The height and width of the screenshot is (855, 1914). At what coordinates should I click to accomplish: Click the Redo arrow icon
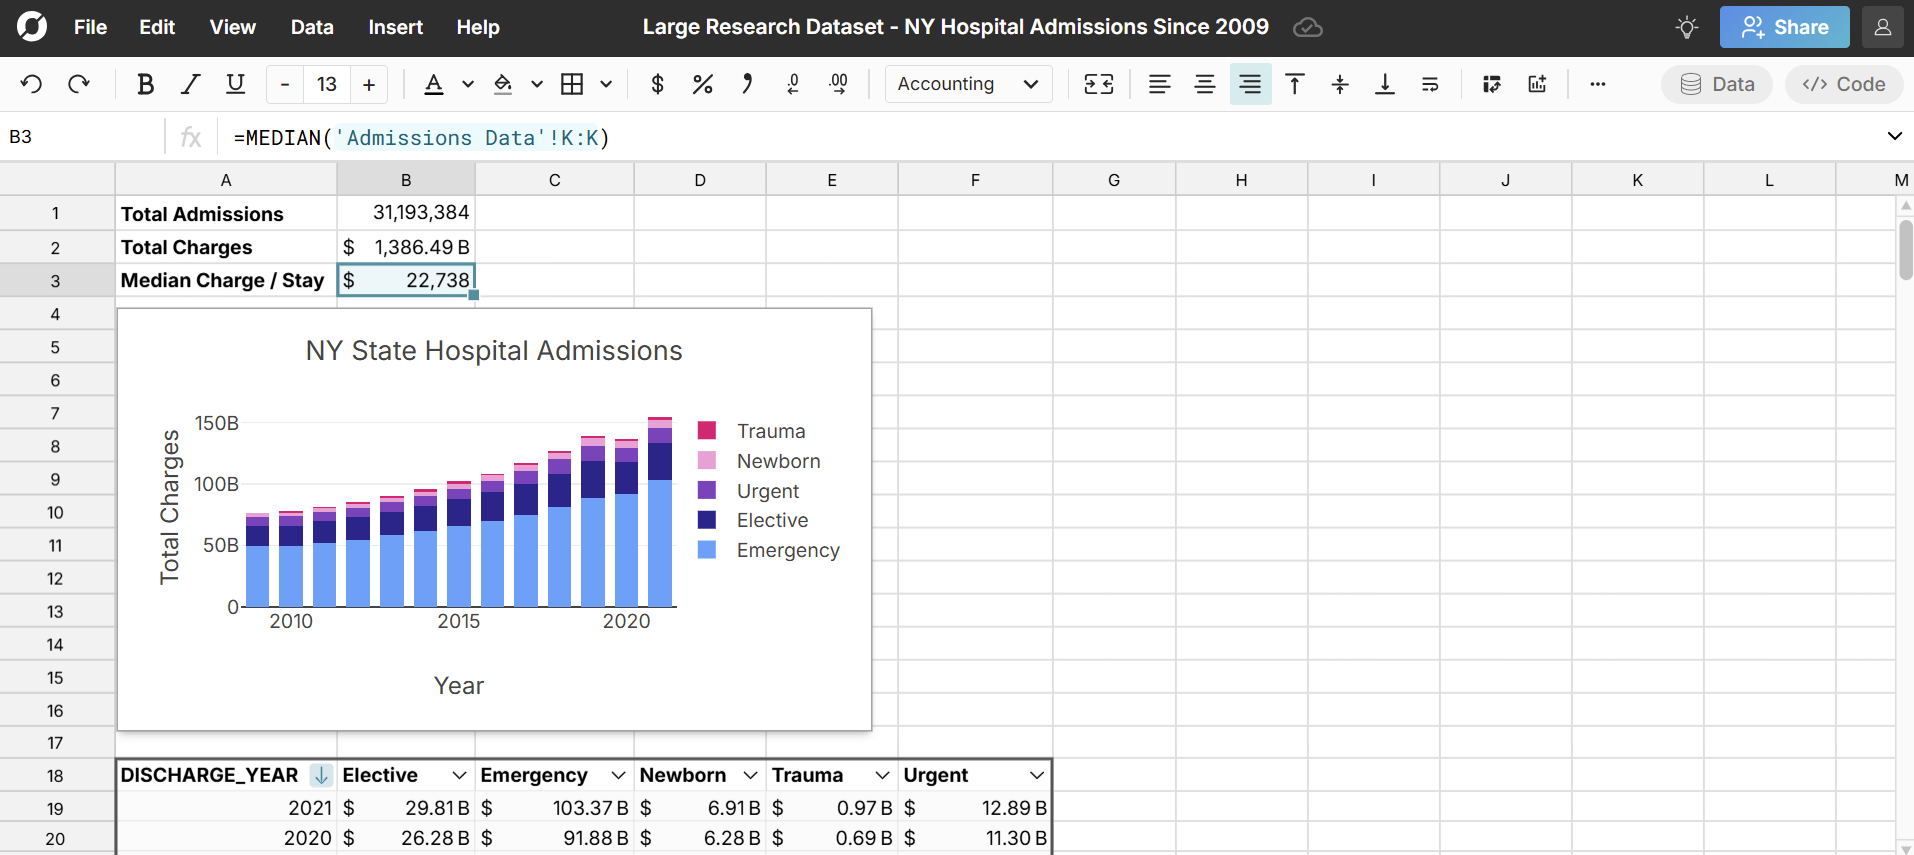(x=78, y=84)
